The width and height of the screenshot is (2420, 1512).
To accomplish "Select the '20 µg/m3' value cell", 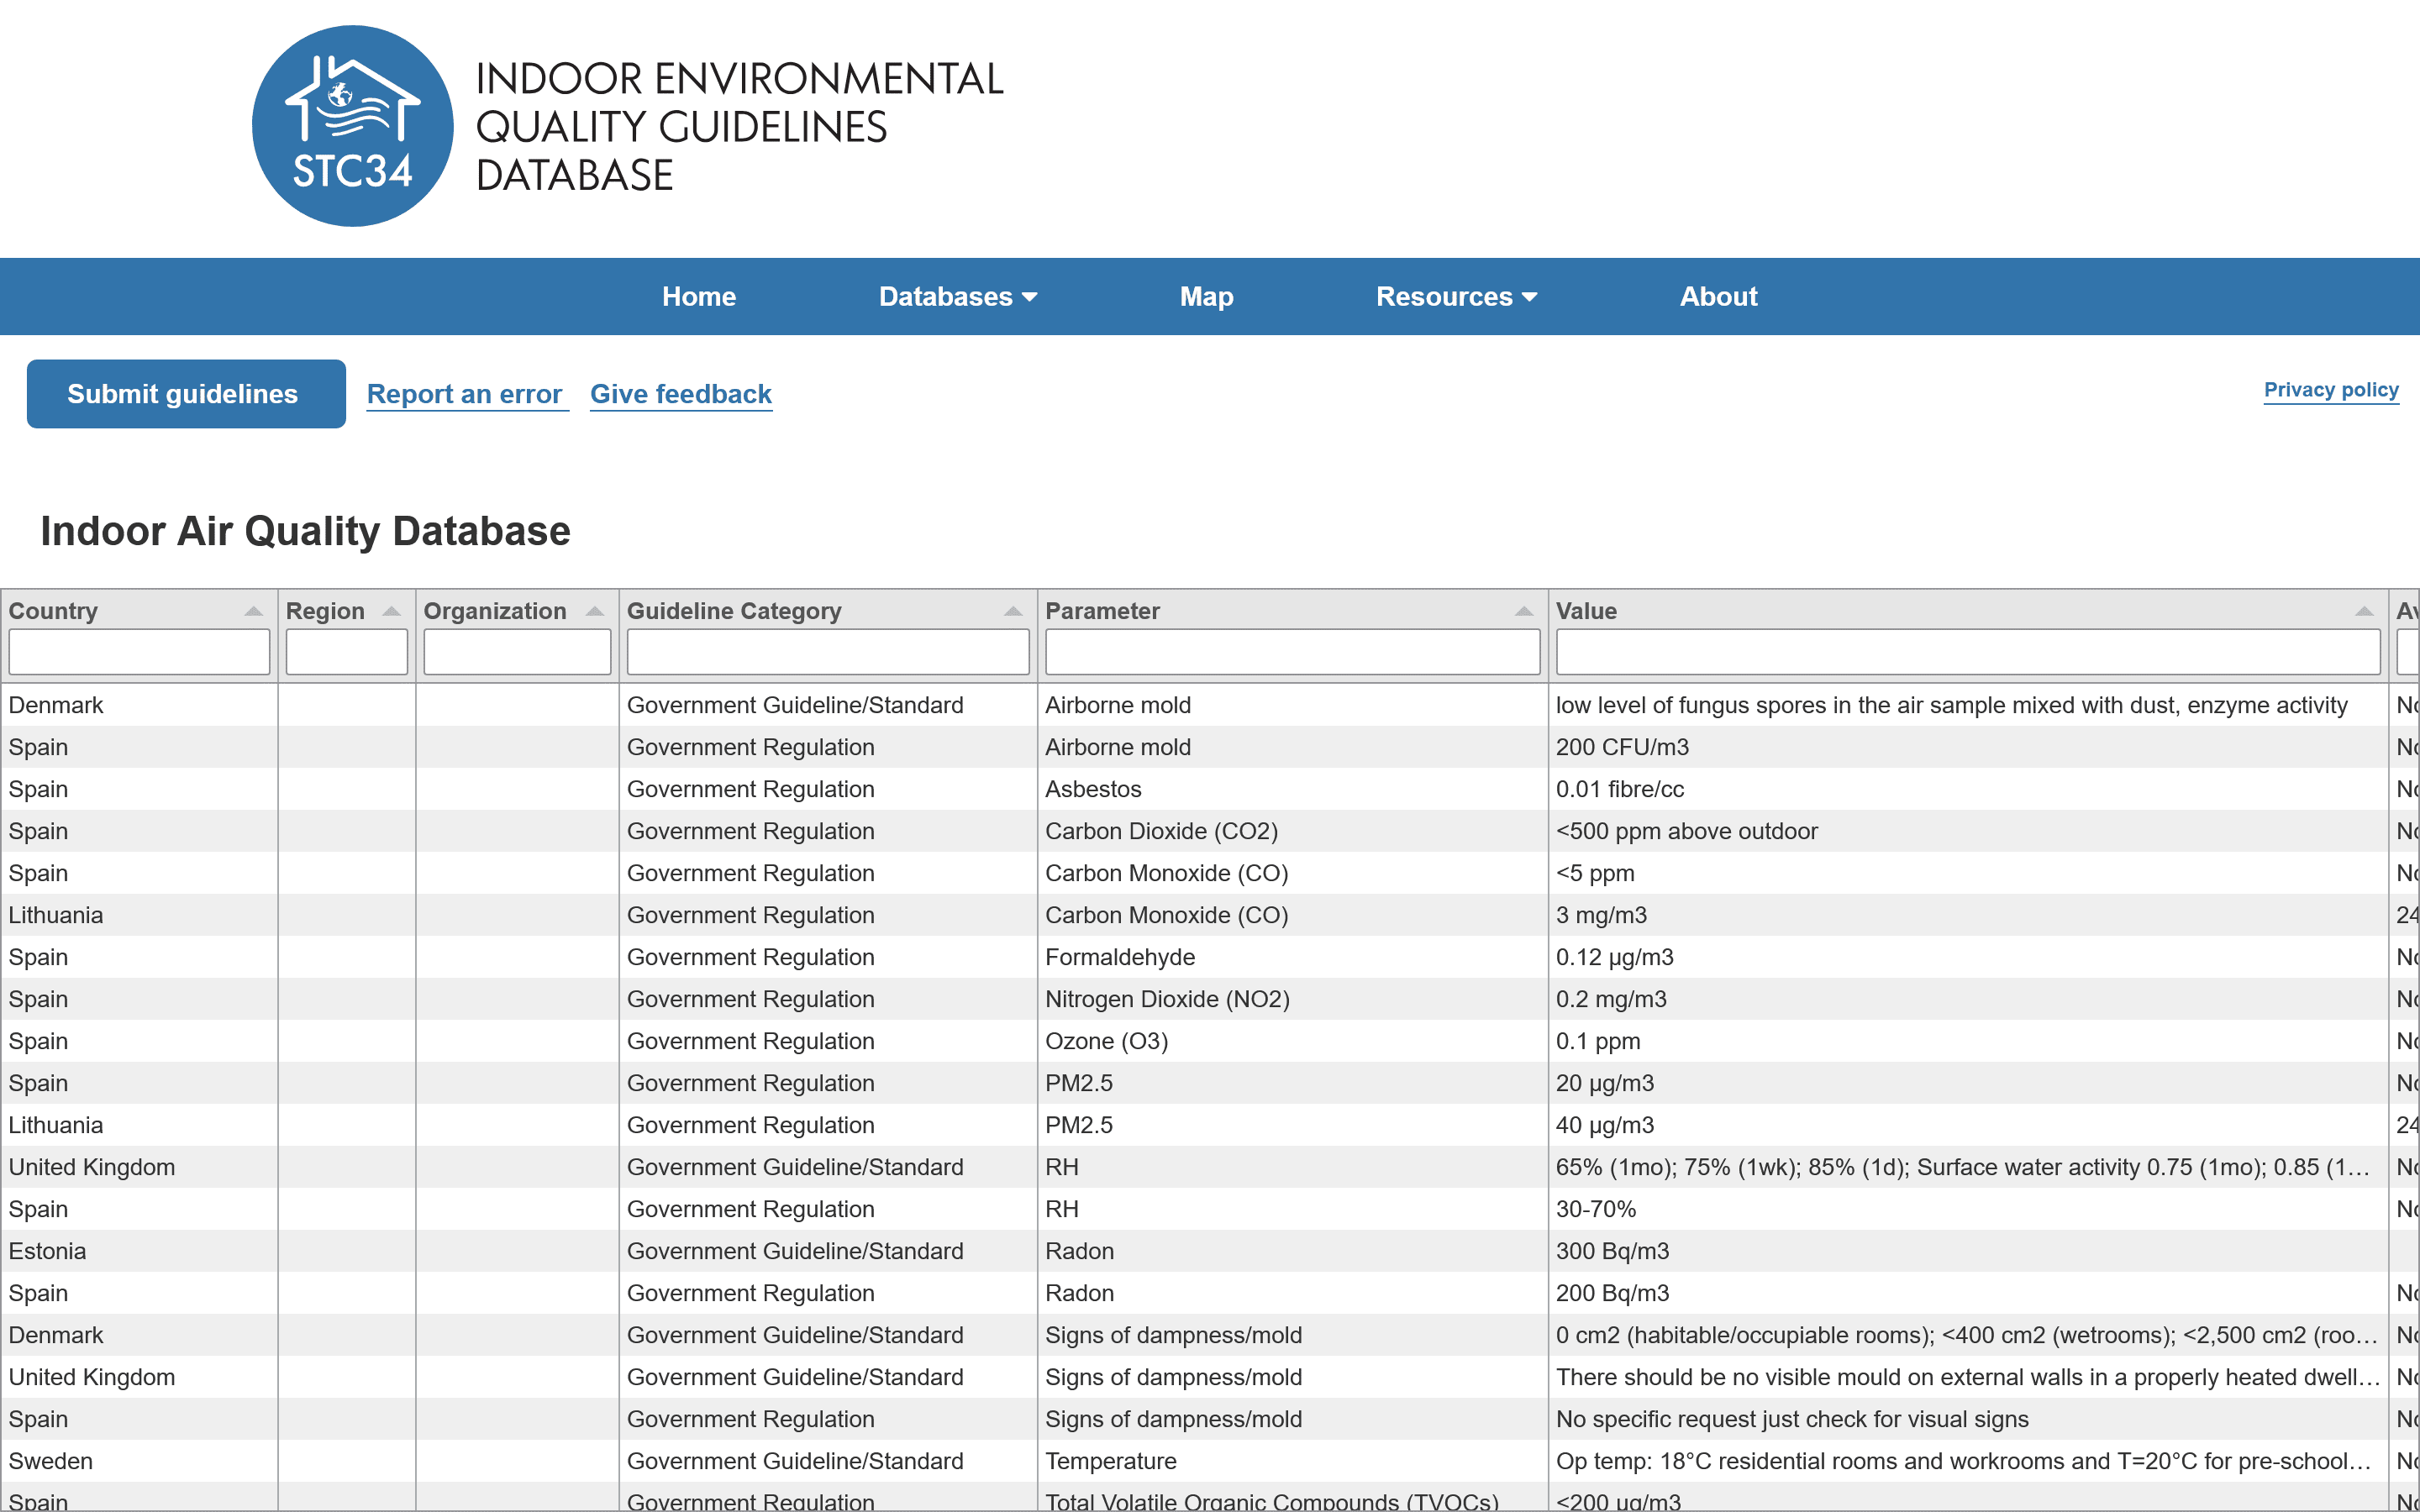I will tap(1968, 1083).
